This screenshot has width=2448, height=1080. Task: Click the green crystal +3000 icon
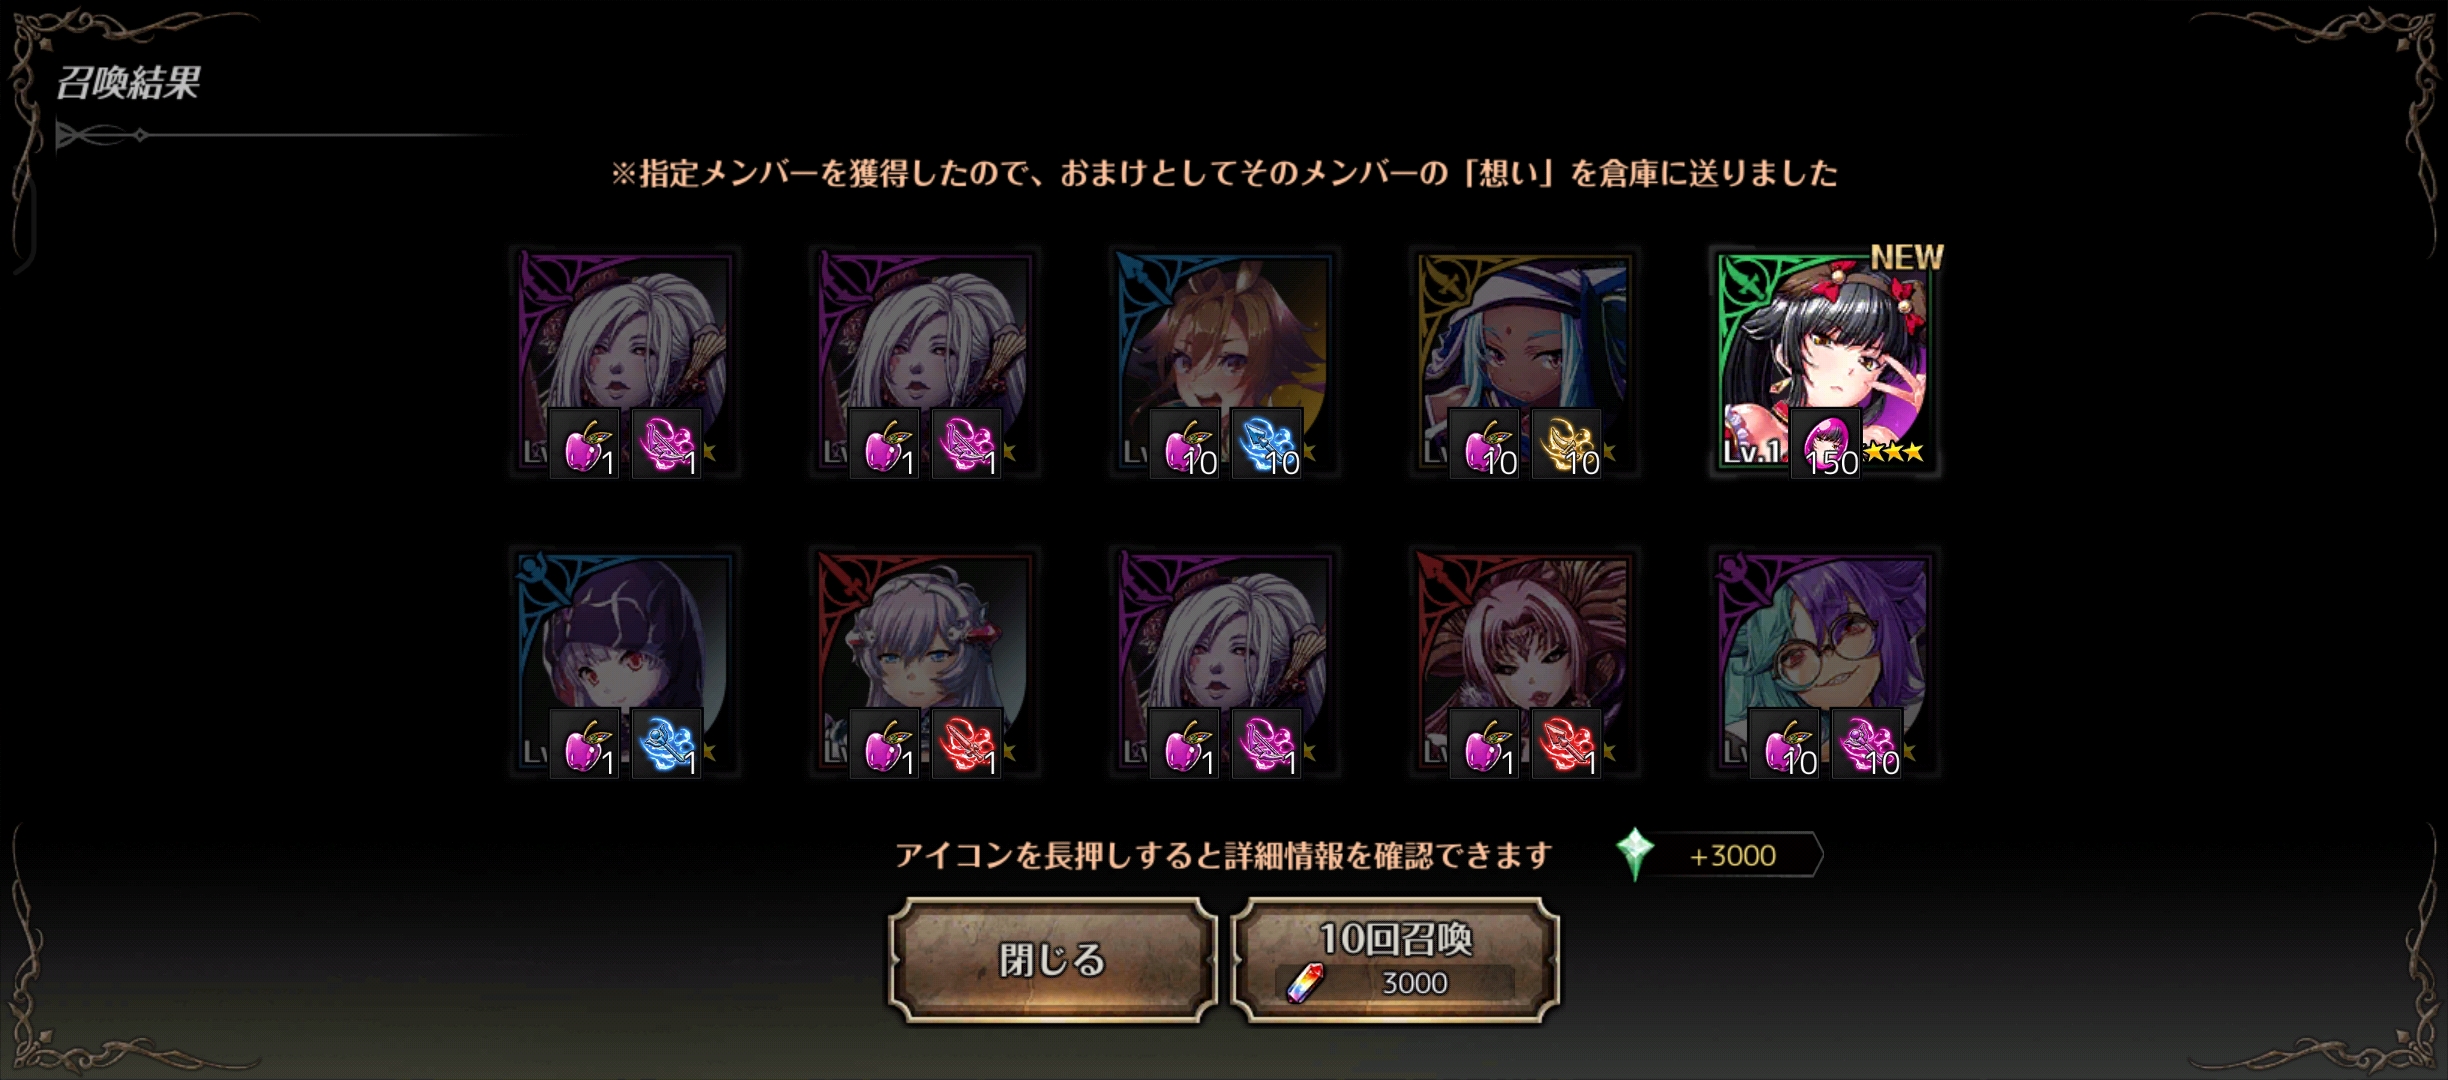click(x=1635, y=854)
